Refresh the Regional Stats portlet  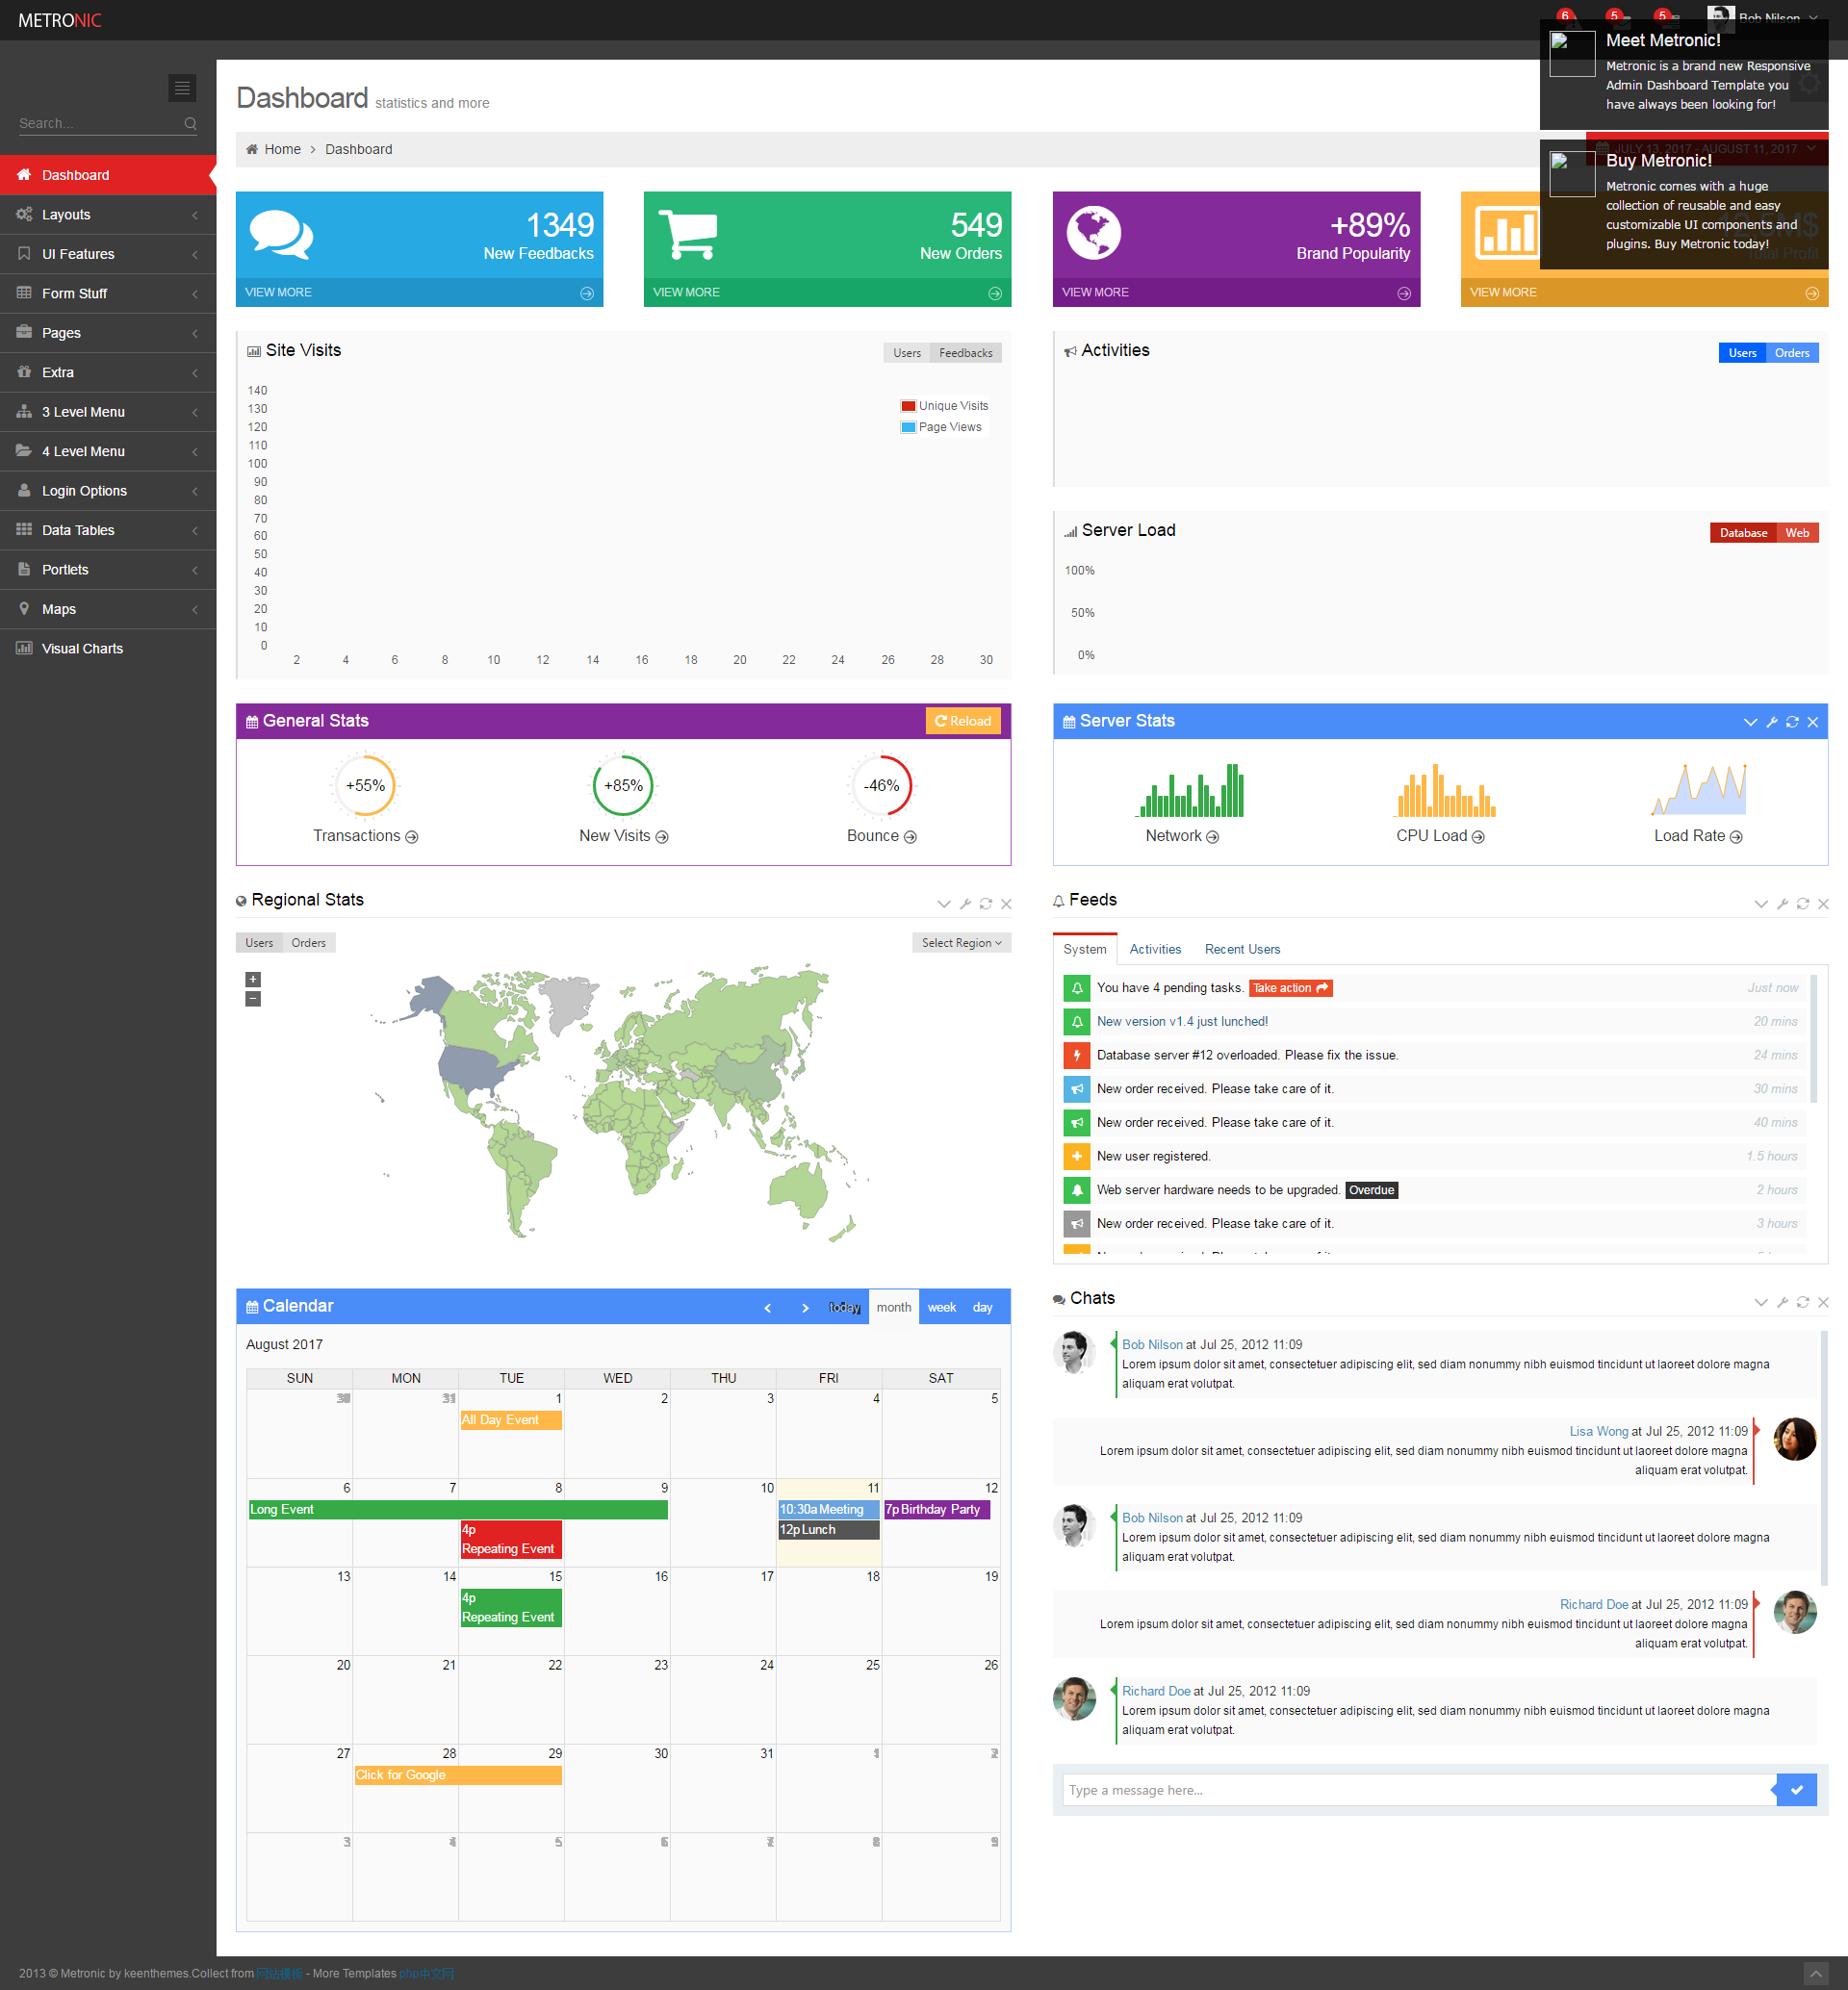point(986,904)
